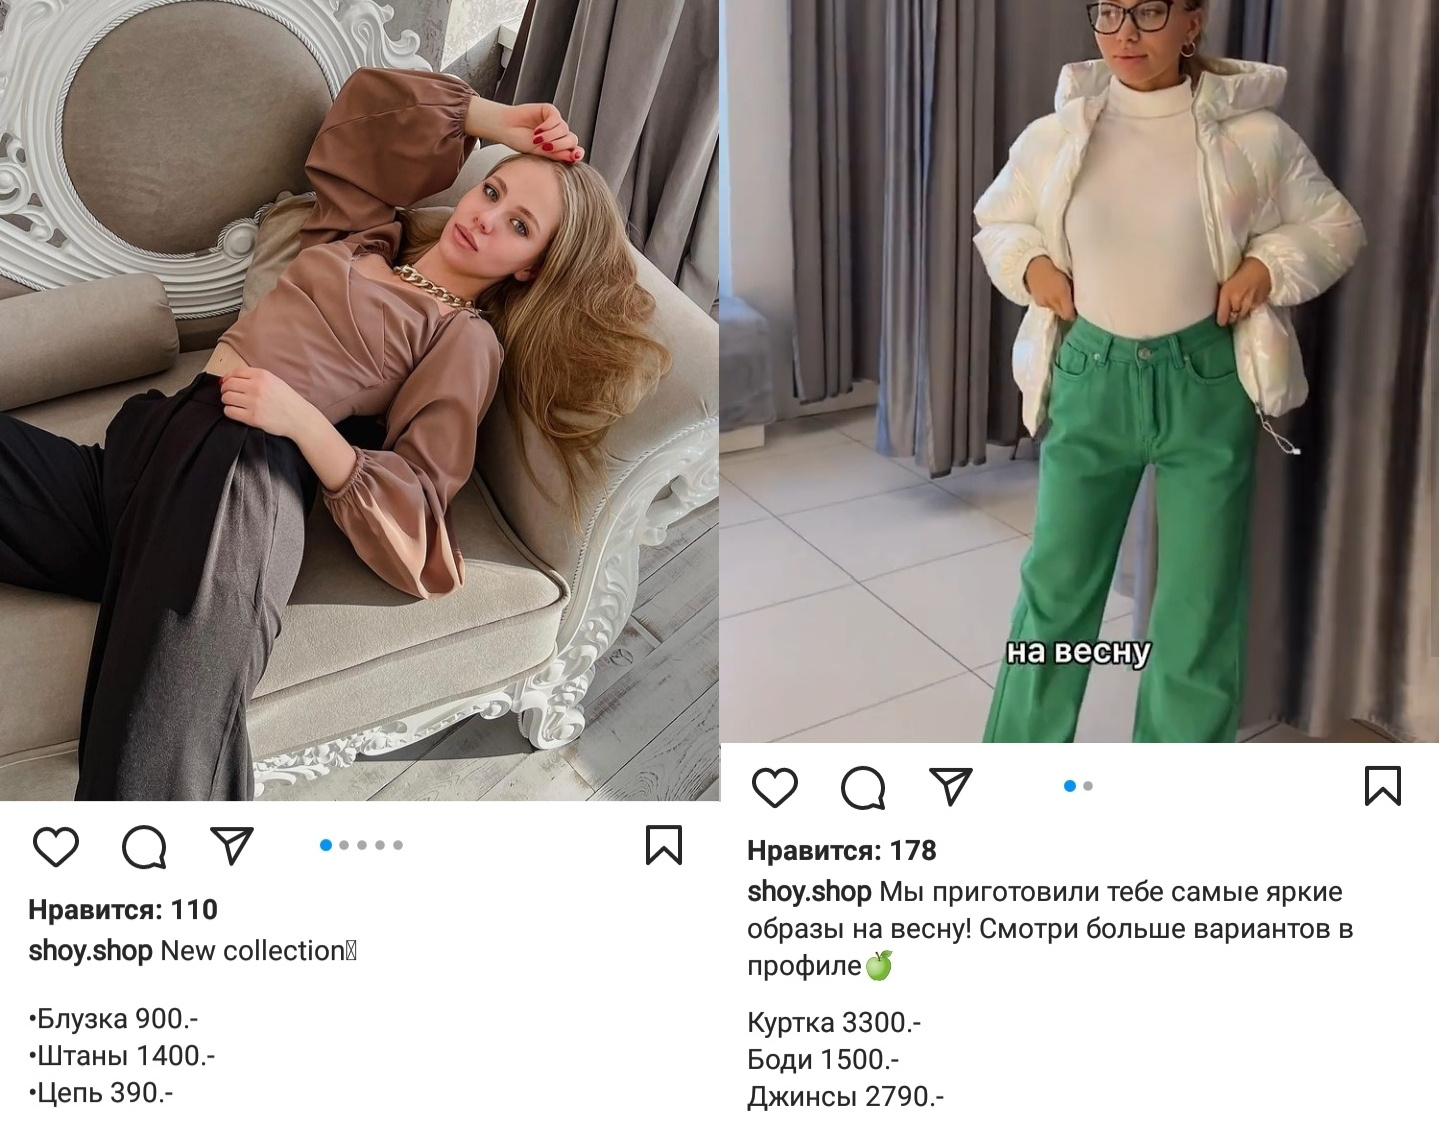1440x1131 pixels.
Task: Like the New collection post with heart icon
Action: 56,847
